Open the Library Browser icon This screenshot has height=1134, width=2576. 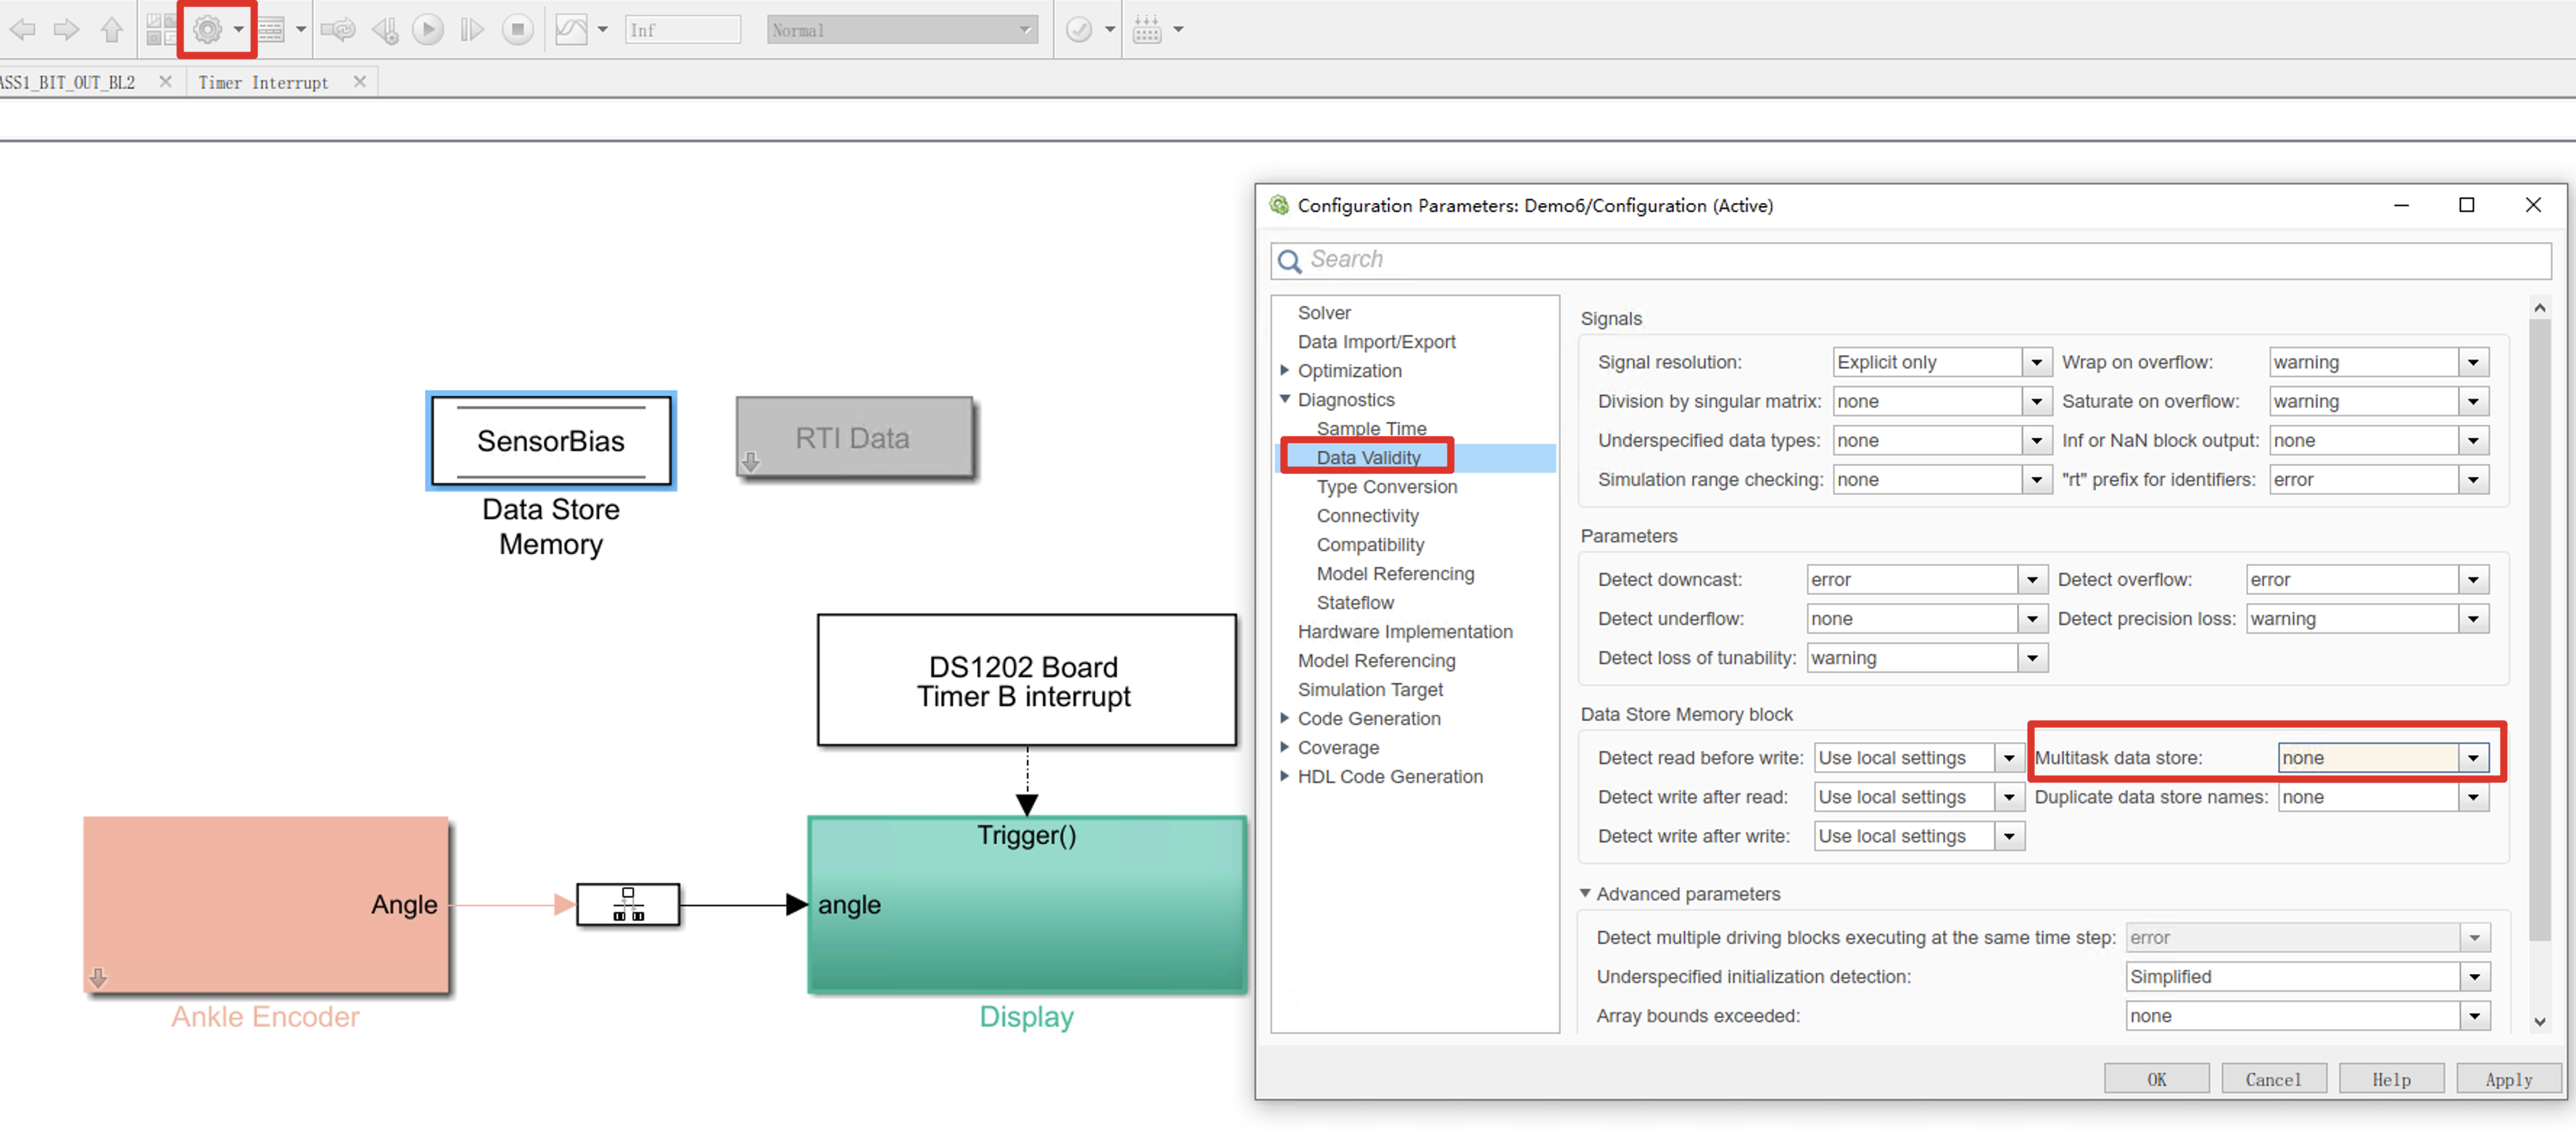tap(160, 29)
